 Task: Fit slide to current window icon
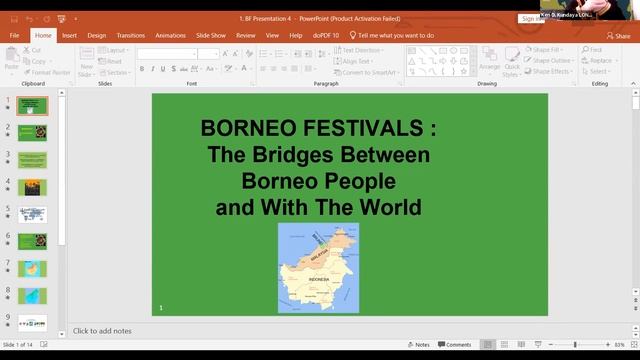[634, 345]
